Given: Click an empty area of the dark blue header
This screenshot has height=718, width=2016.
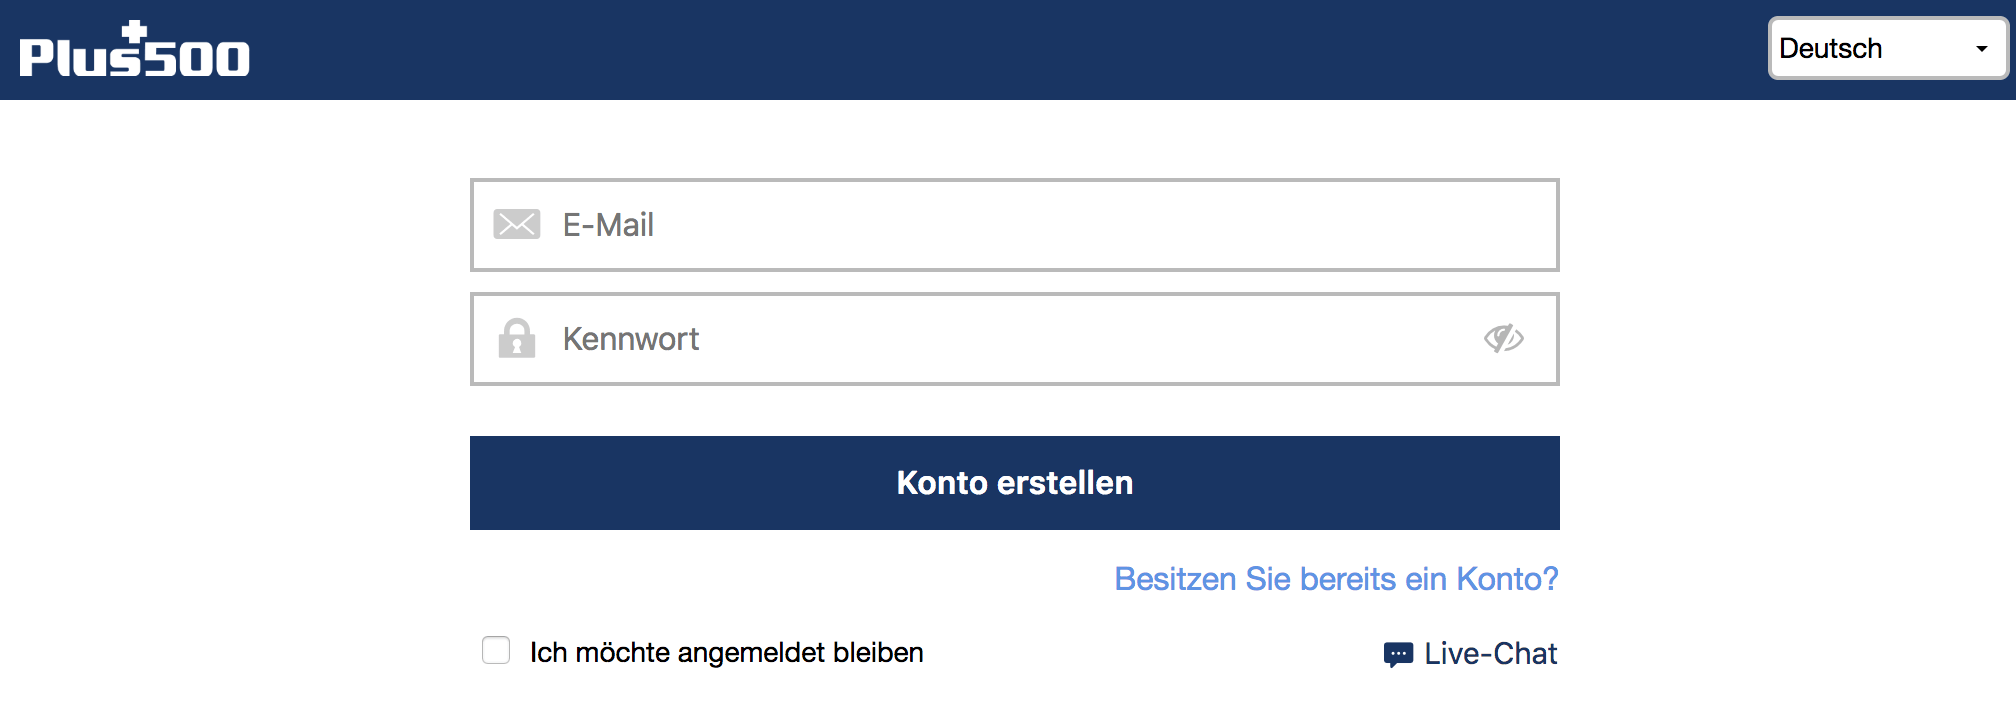Looking at the screenshot, I should [1000, 50].
